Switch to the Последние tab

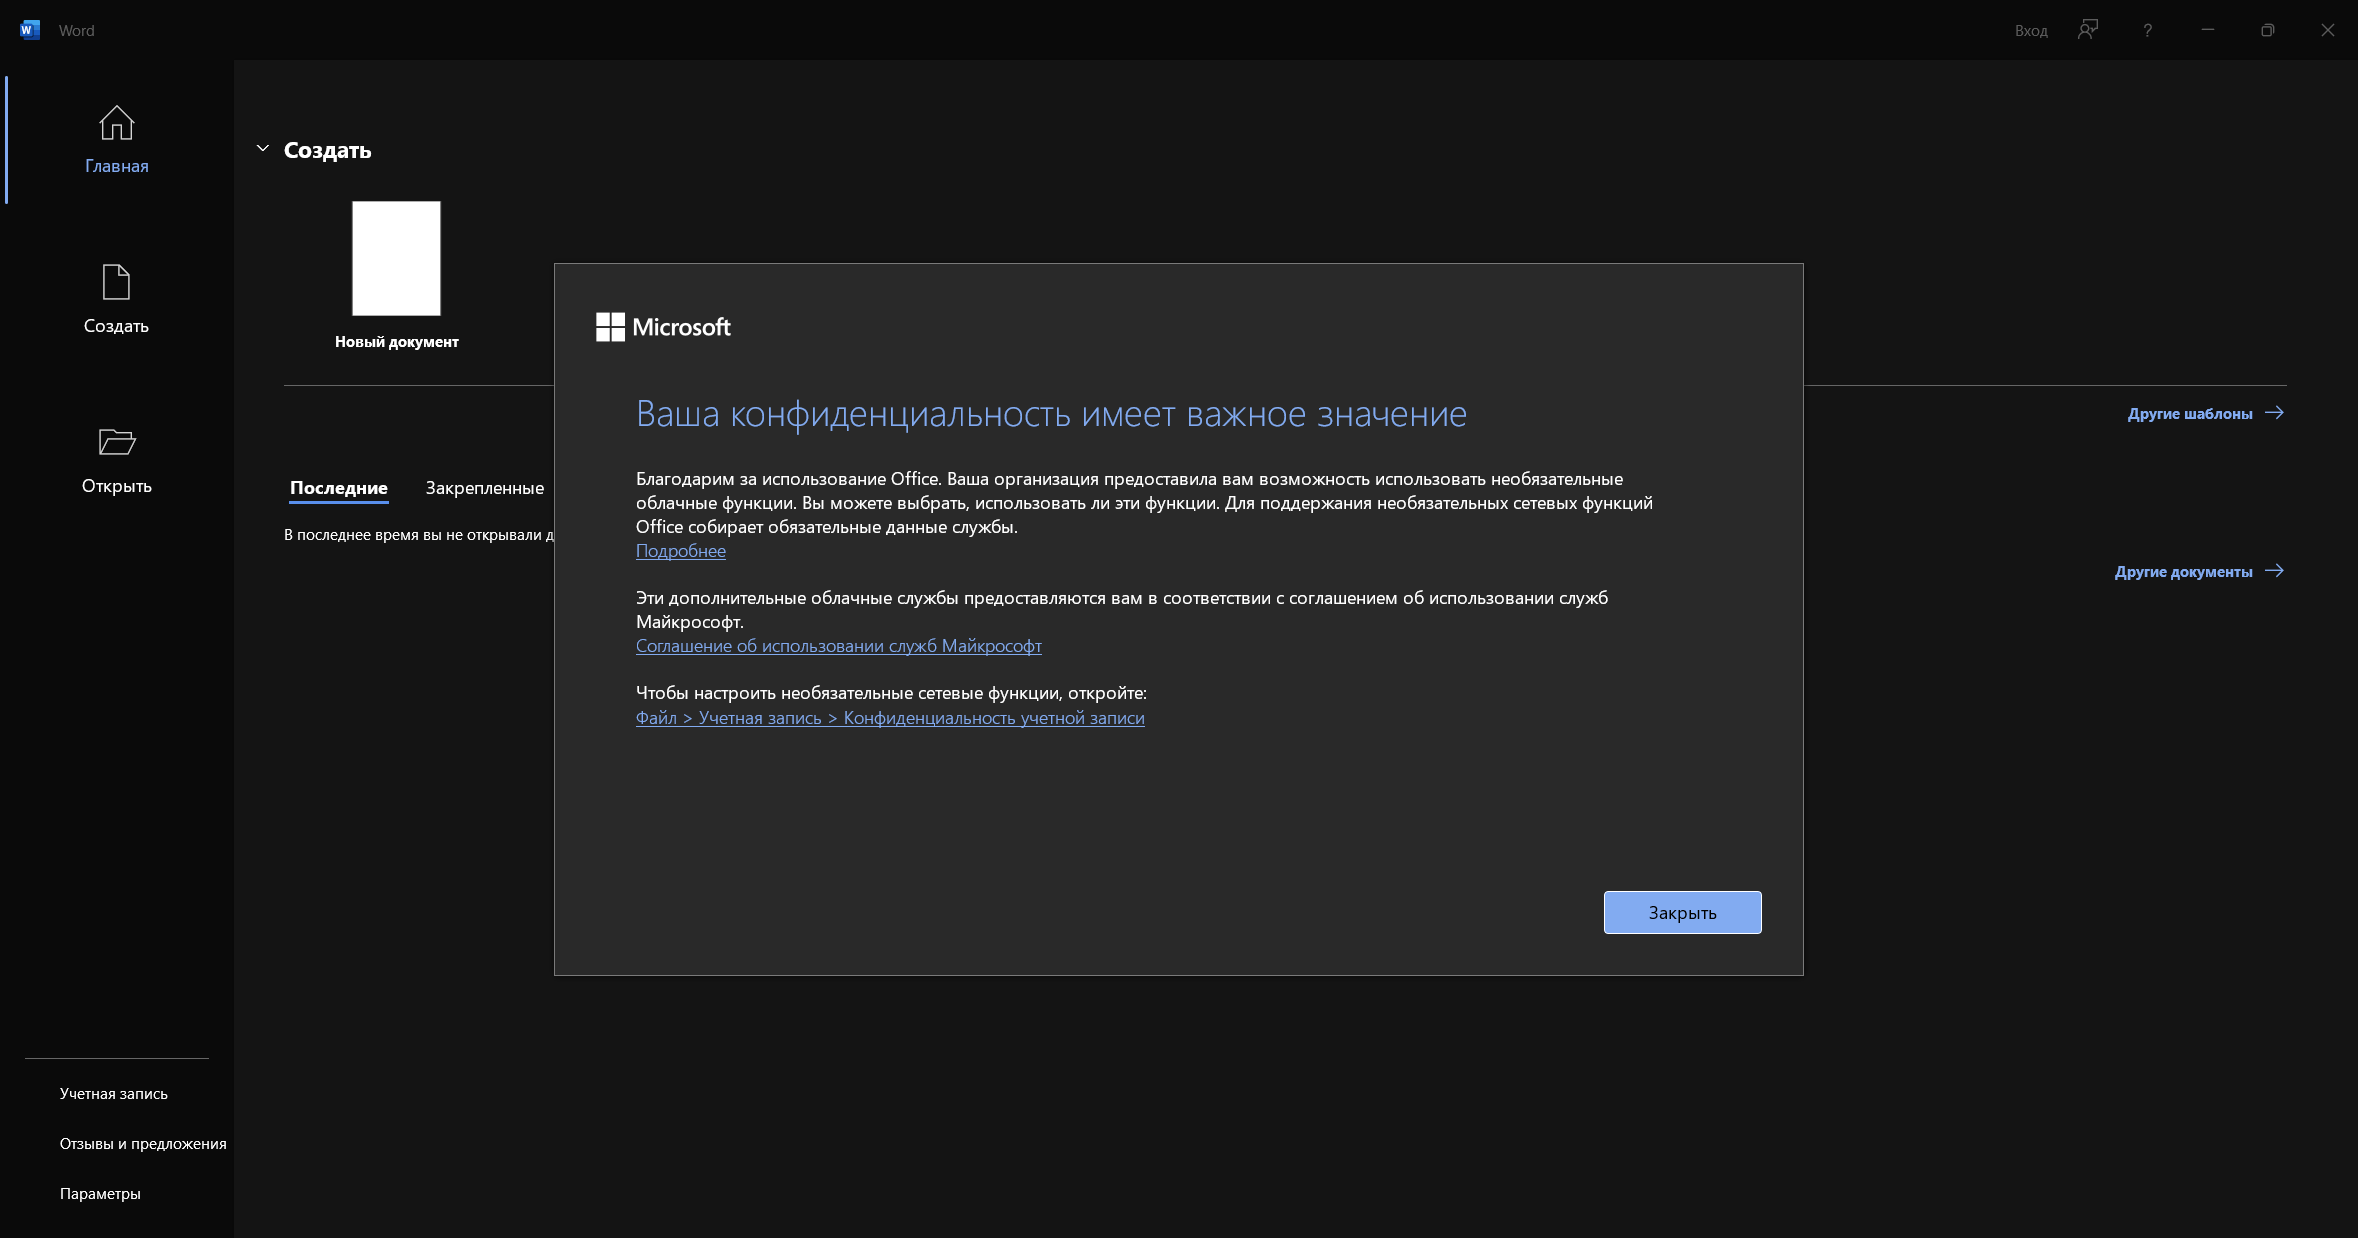[339, 488]
